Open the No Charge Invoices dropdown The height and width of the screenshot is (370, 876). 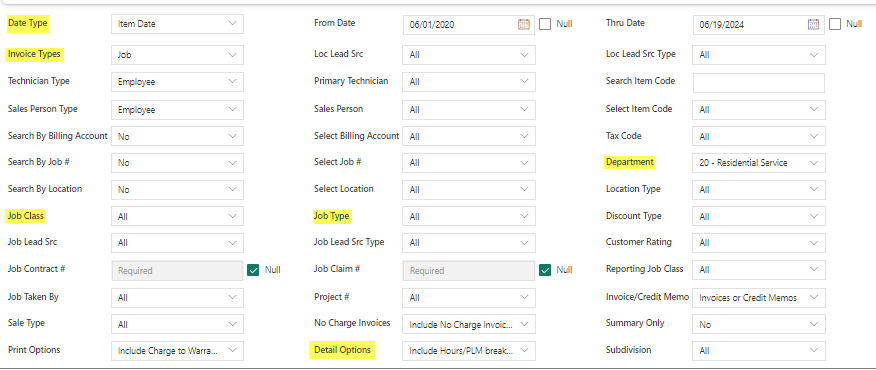(469, 324)
